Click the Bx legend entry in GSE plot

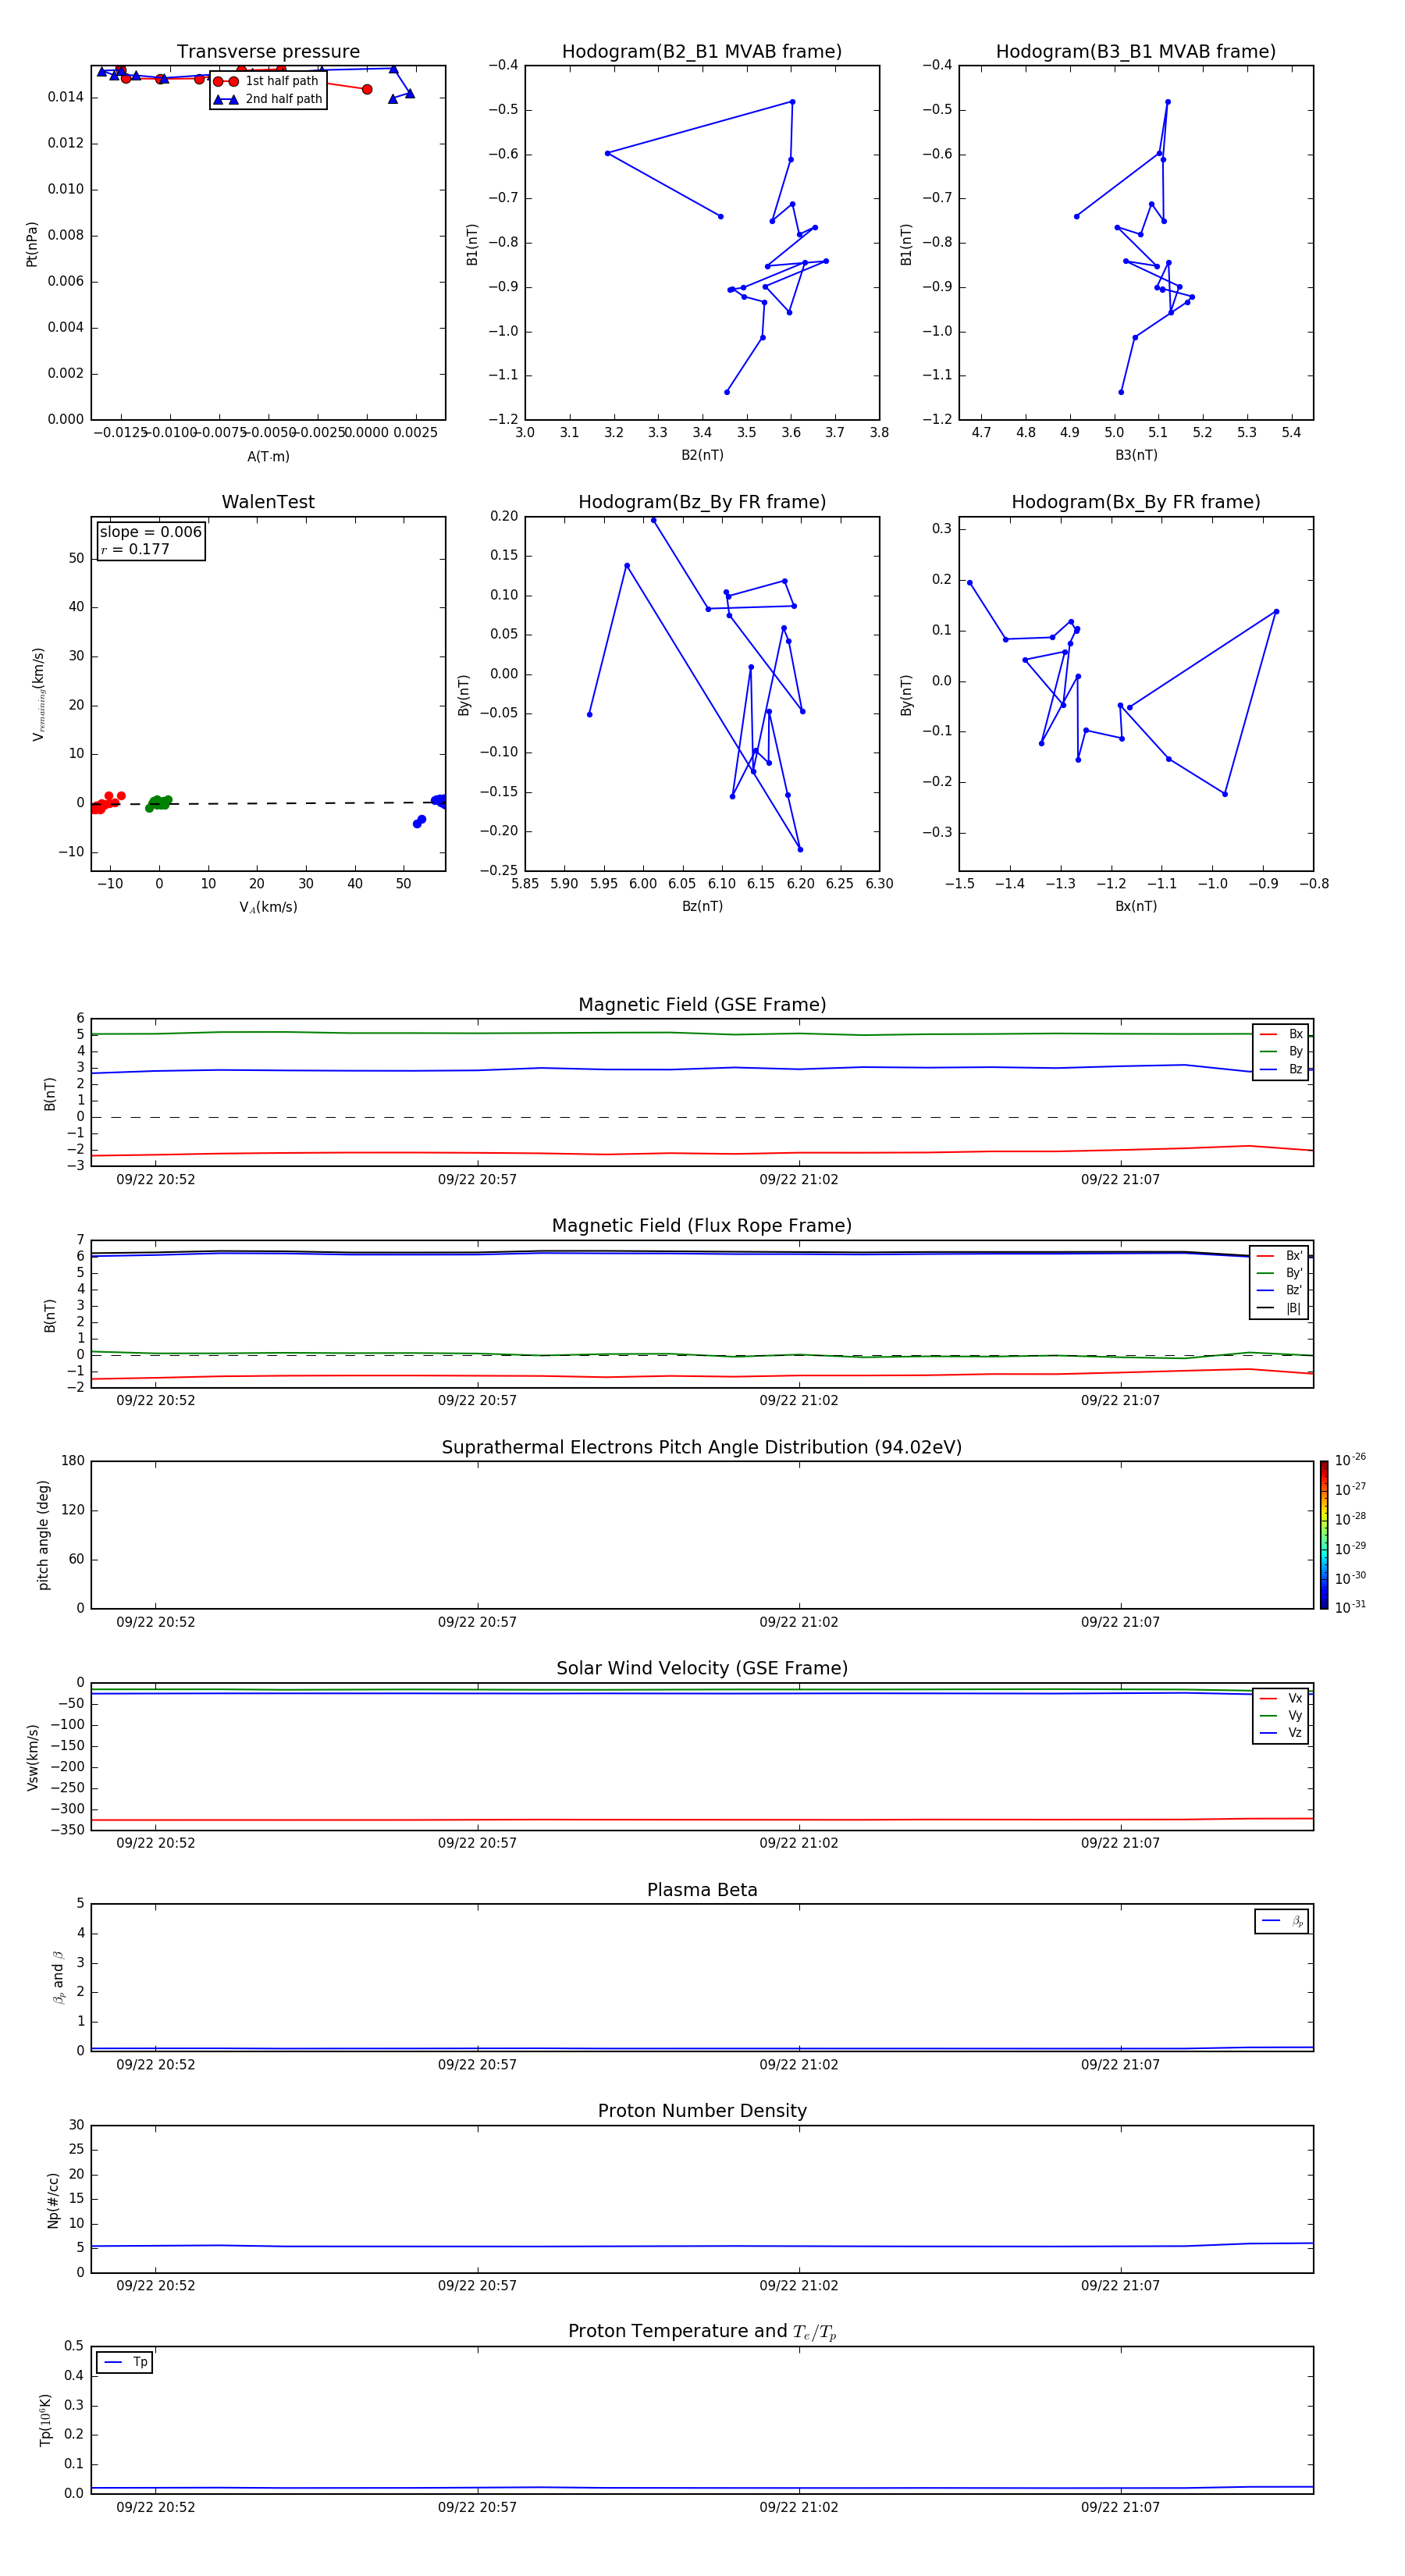coord(1281,1034)
